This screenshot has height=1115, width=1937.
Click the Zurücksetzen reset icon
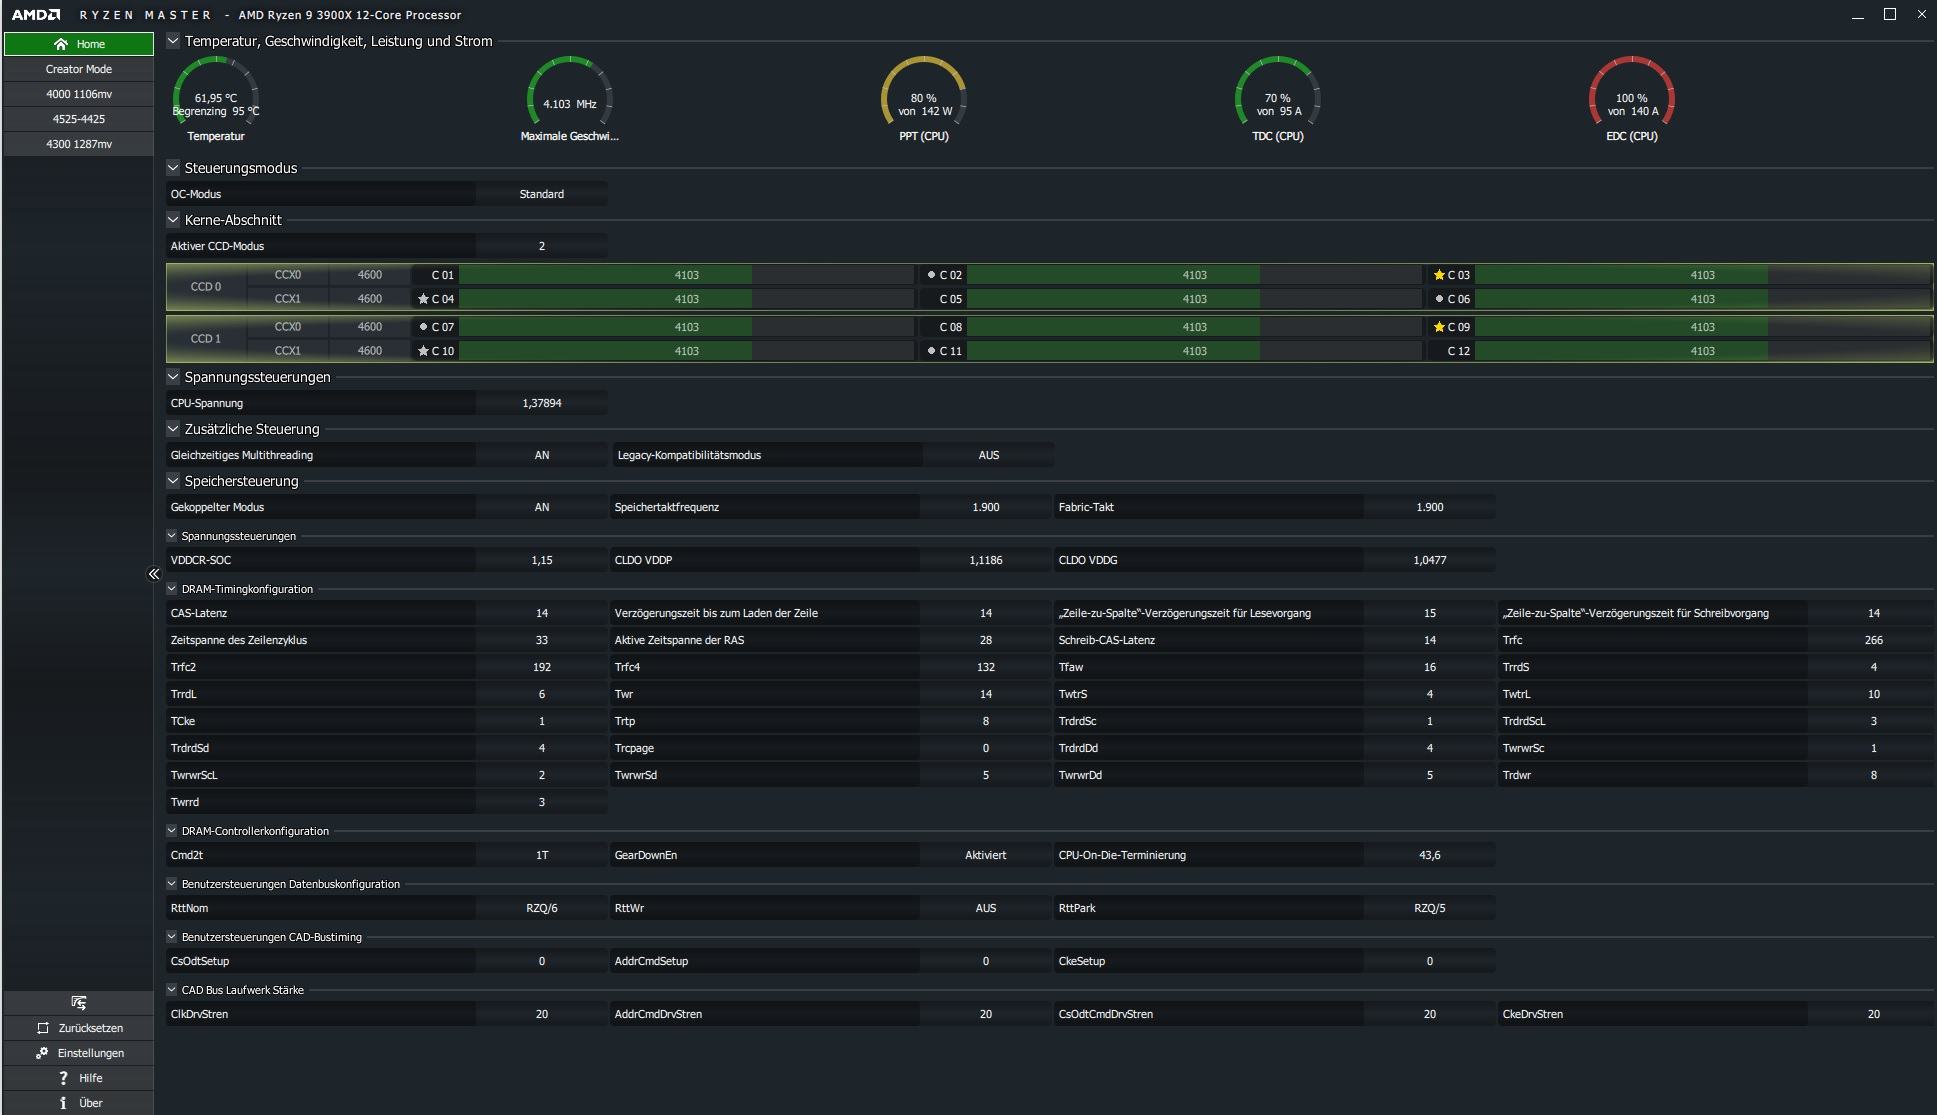[43, 1028]
